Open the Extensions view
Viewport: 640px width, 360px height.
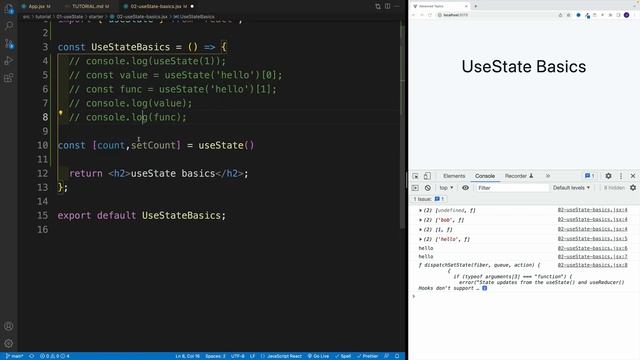tap(9, 78)
